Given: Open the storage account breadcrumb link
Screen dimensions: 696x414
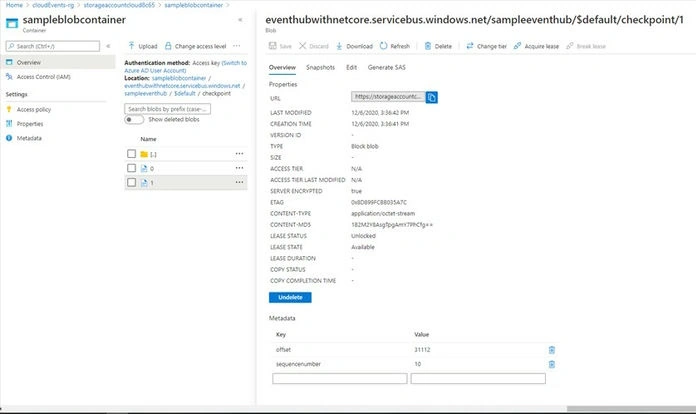Looking at the screenshot, I should pos(119,5).
